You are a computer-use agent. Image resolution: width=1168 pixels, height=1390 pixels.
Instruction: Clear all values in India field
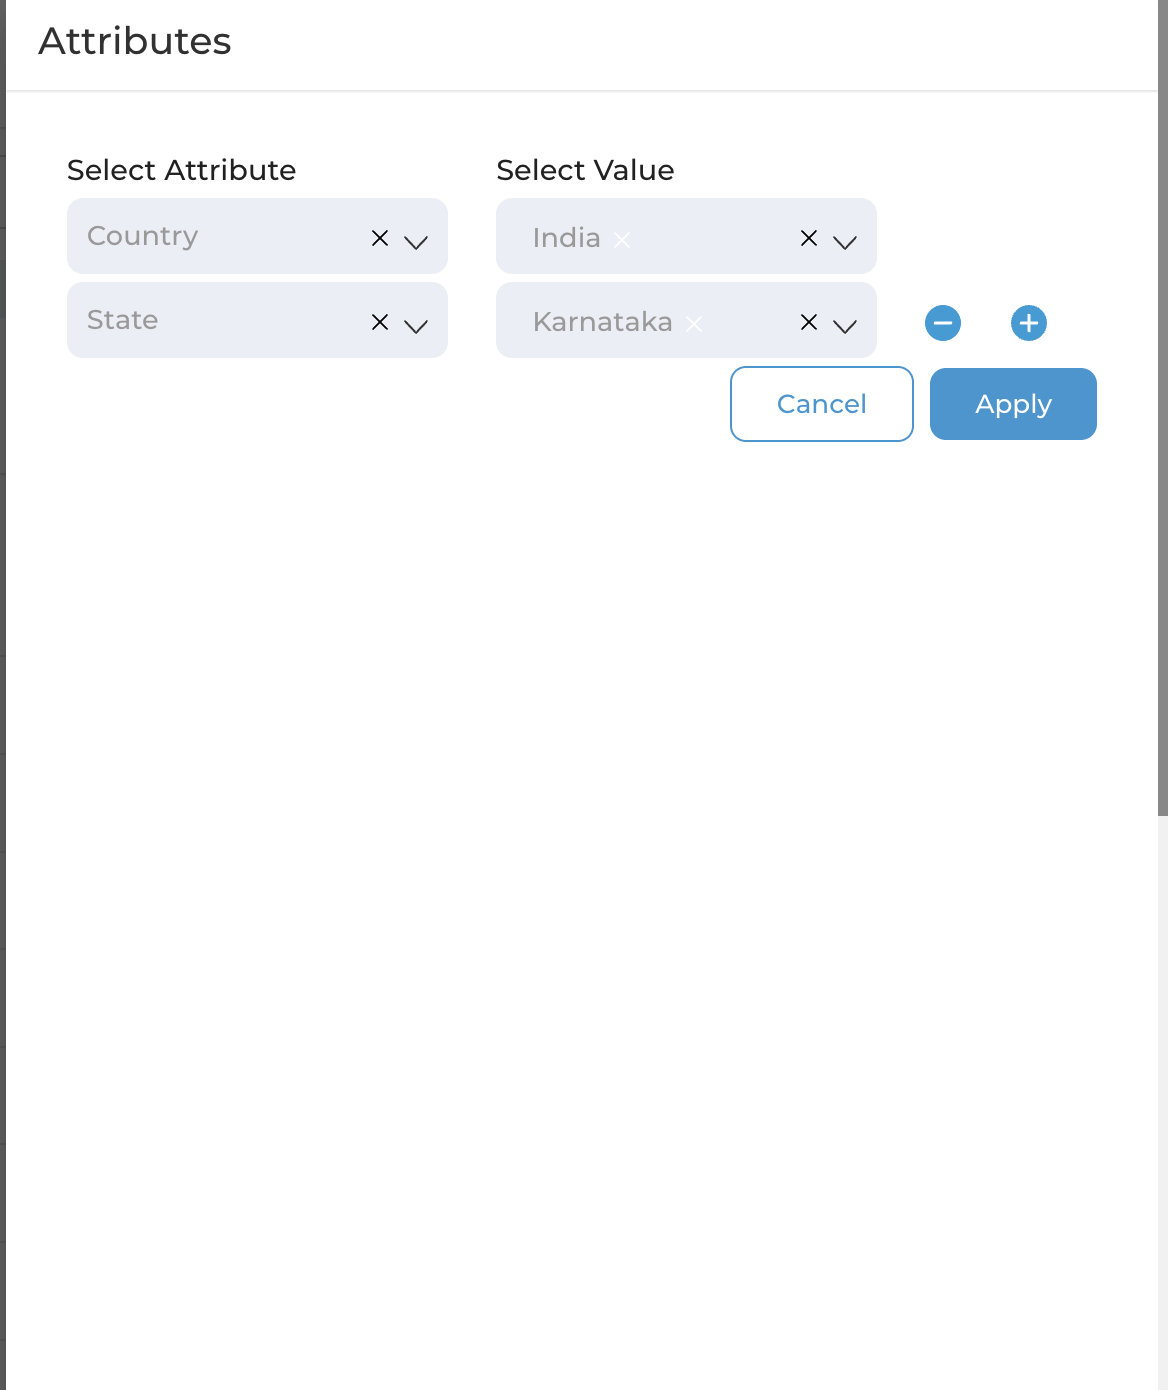pos(809,238)
